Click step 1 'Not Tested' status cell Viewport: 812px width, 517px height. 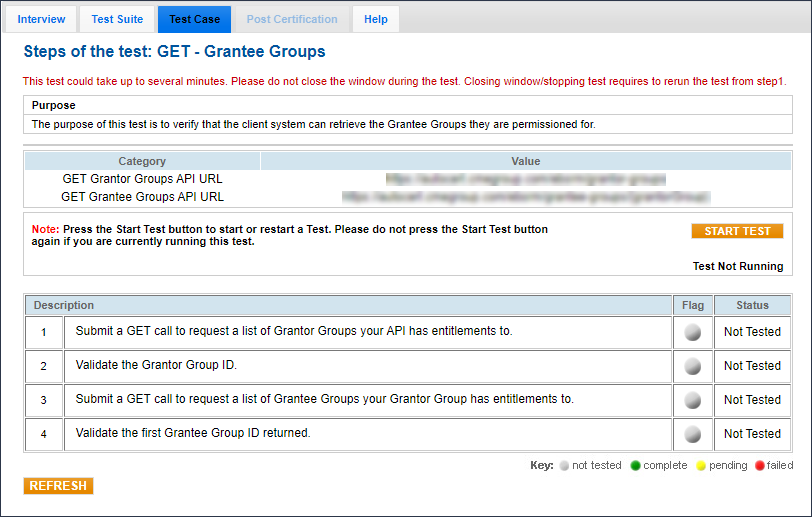752,332
